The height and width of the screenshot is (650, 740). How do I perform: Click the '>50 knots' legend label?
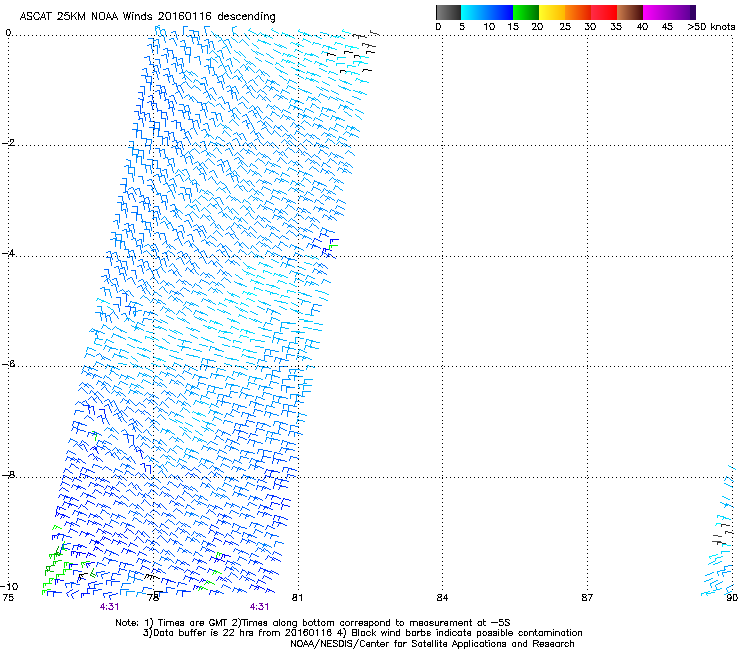tap(711, 27)
